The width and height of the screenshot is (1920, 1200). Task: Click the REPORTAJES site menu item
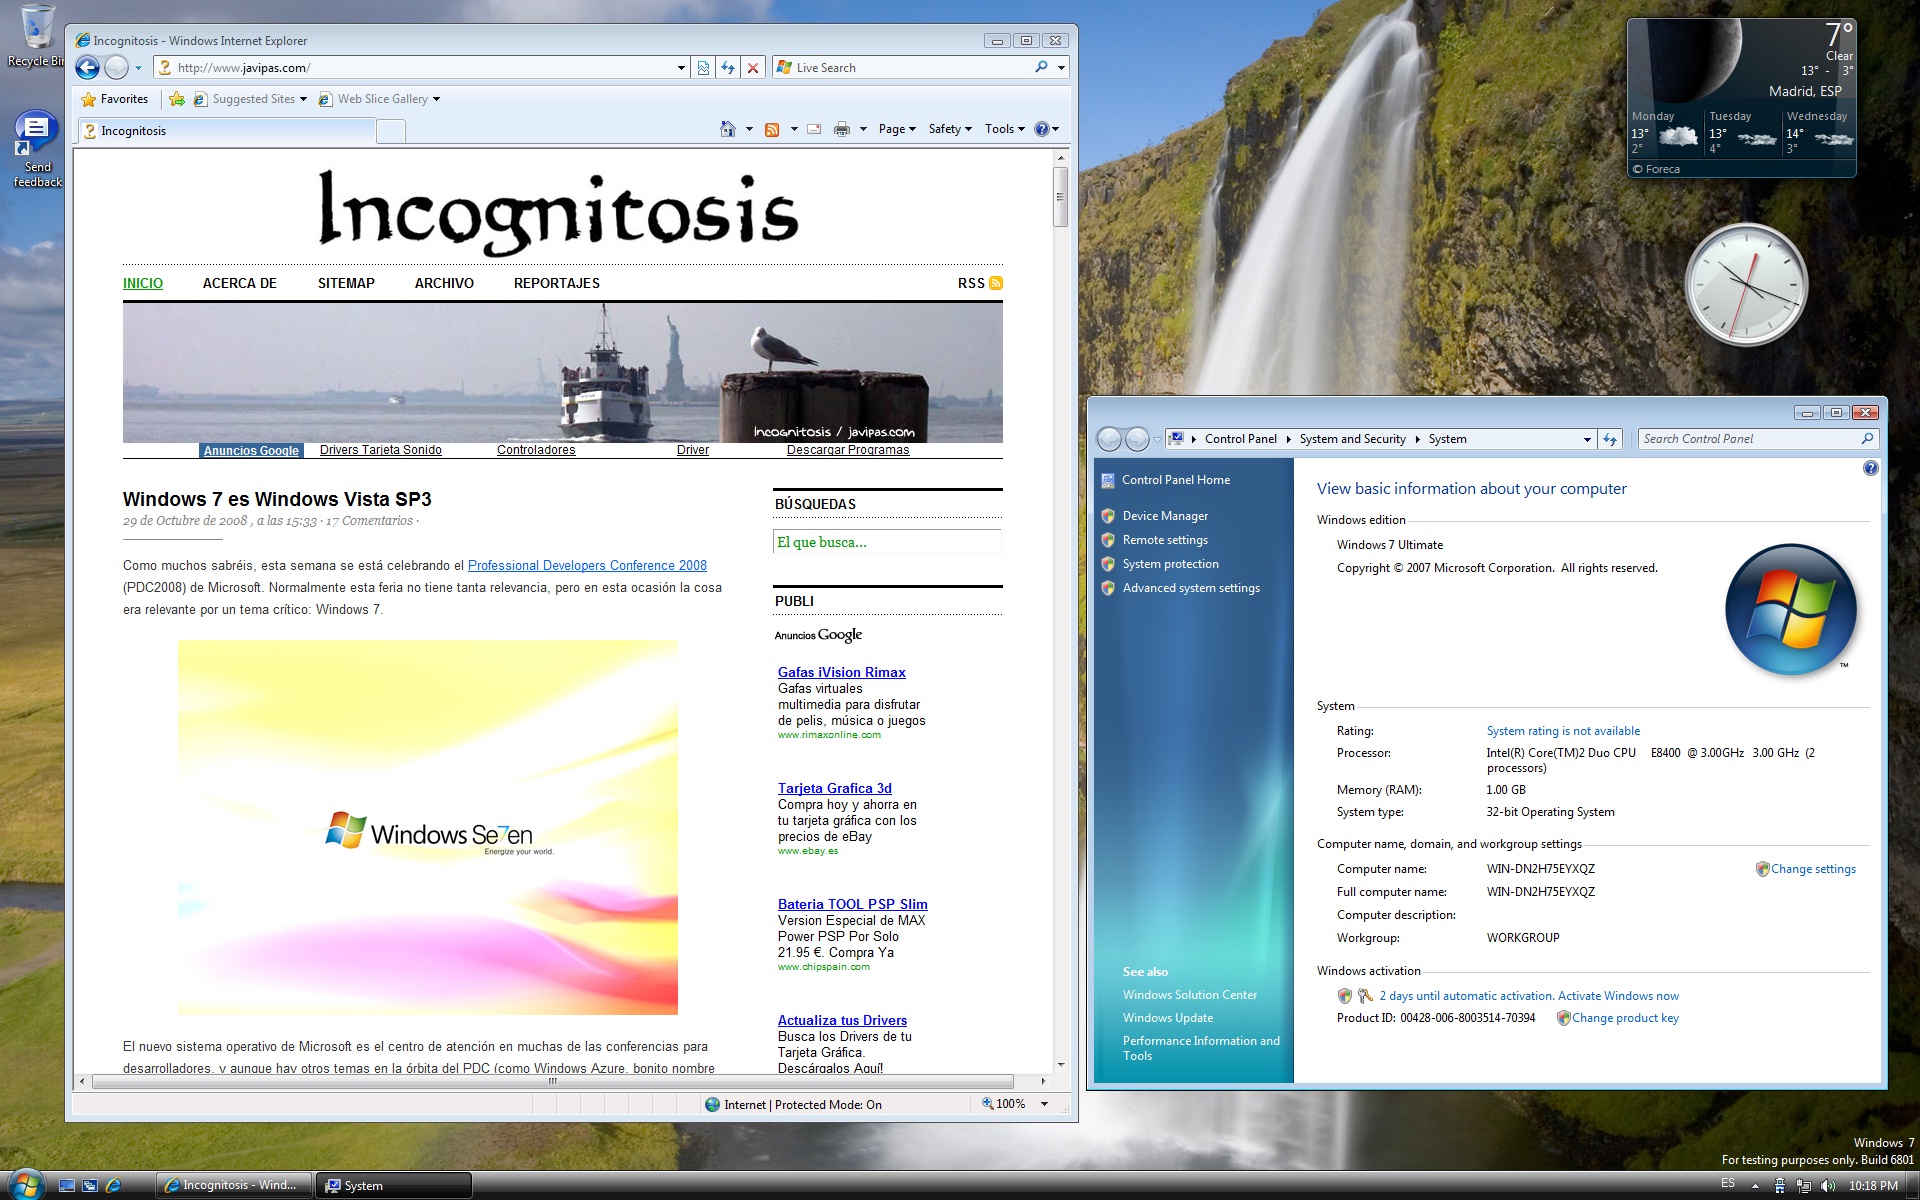click(x=557, y=283)
